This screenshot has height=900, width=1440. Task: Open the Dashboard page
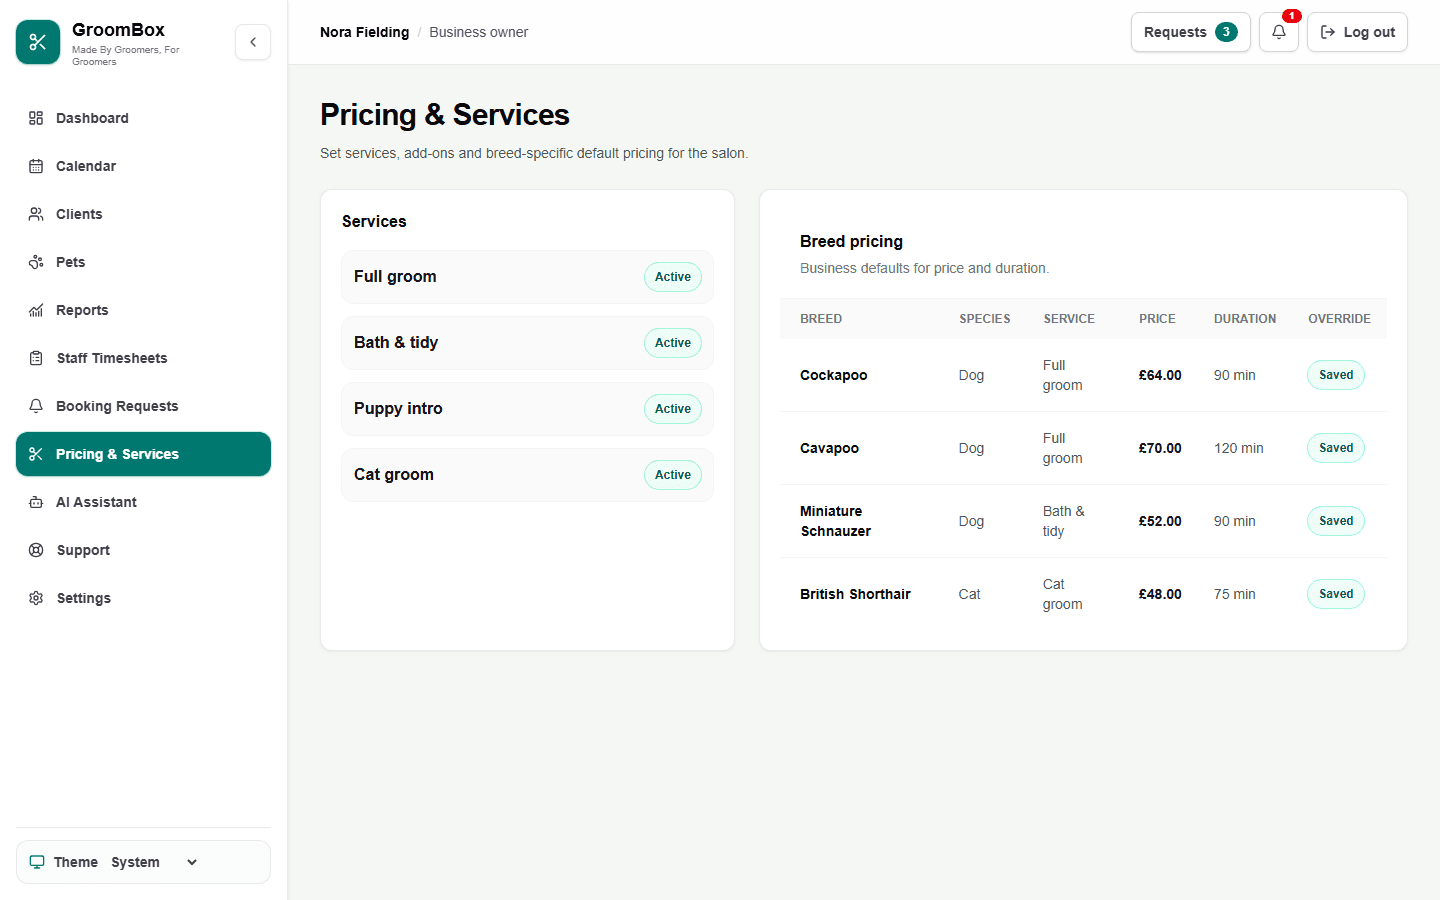click(143, 118)
